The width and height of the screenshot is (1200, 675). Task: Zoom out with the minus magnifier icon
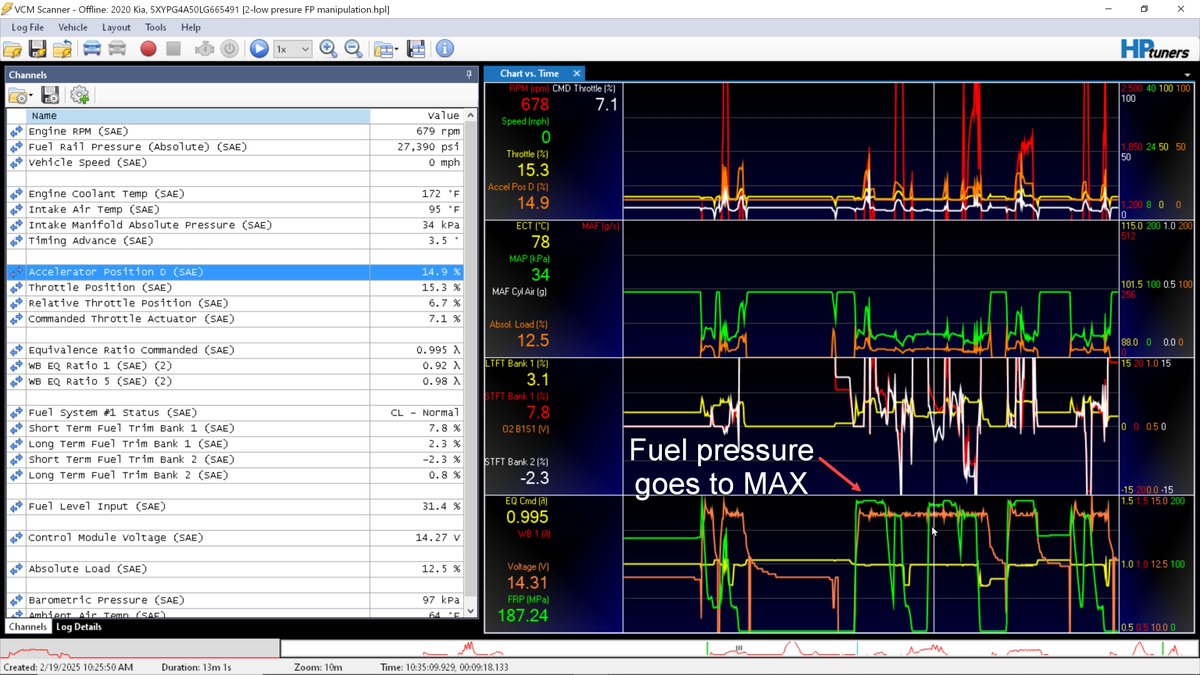[353, 48]
